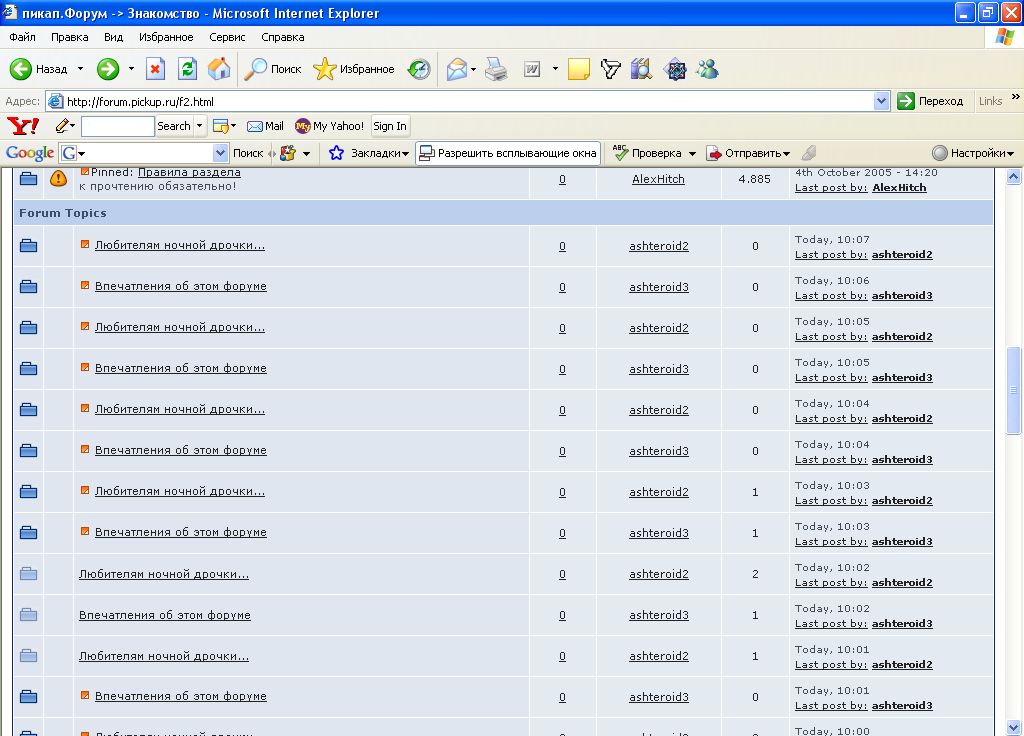Screen dimensions: 1024x736
Task: Click the Google toolbar bookmarks star icon
Action: coord(337,153)
